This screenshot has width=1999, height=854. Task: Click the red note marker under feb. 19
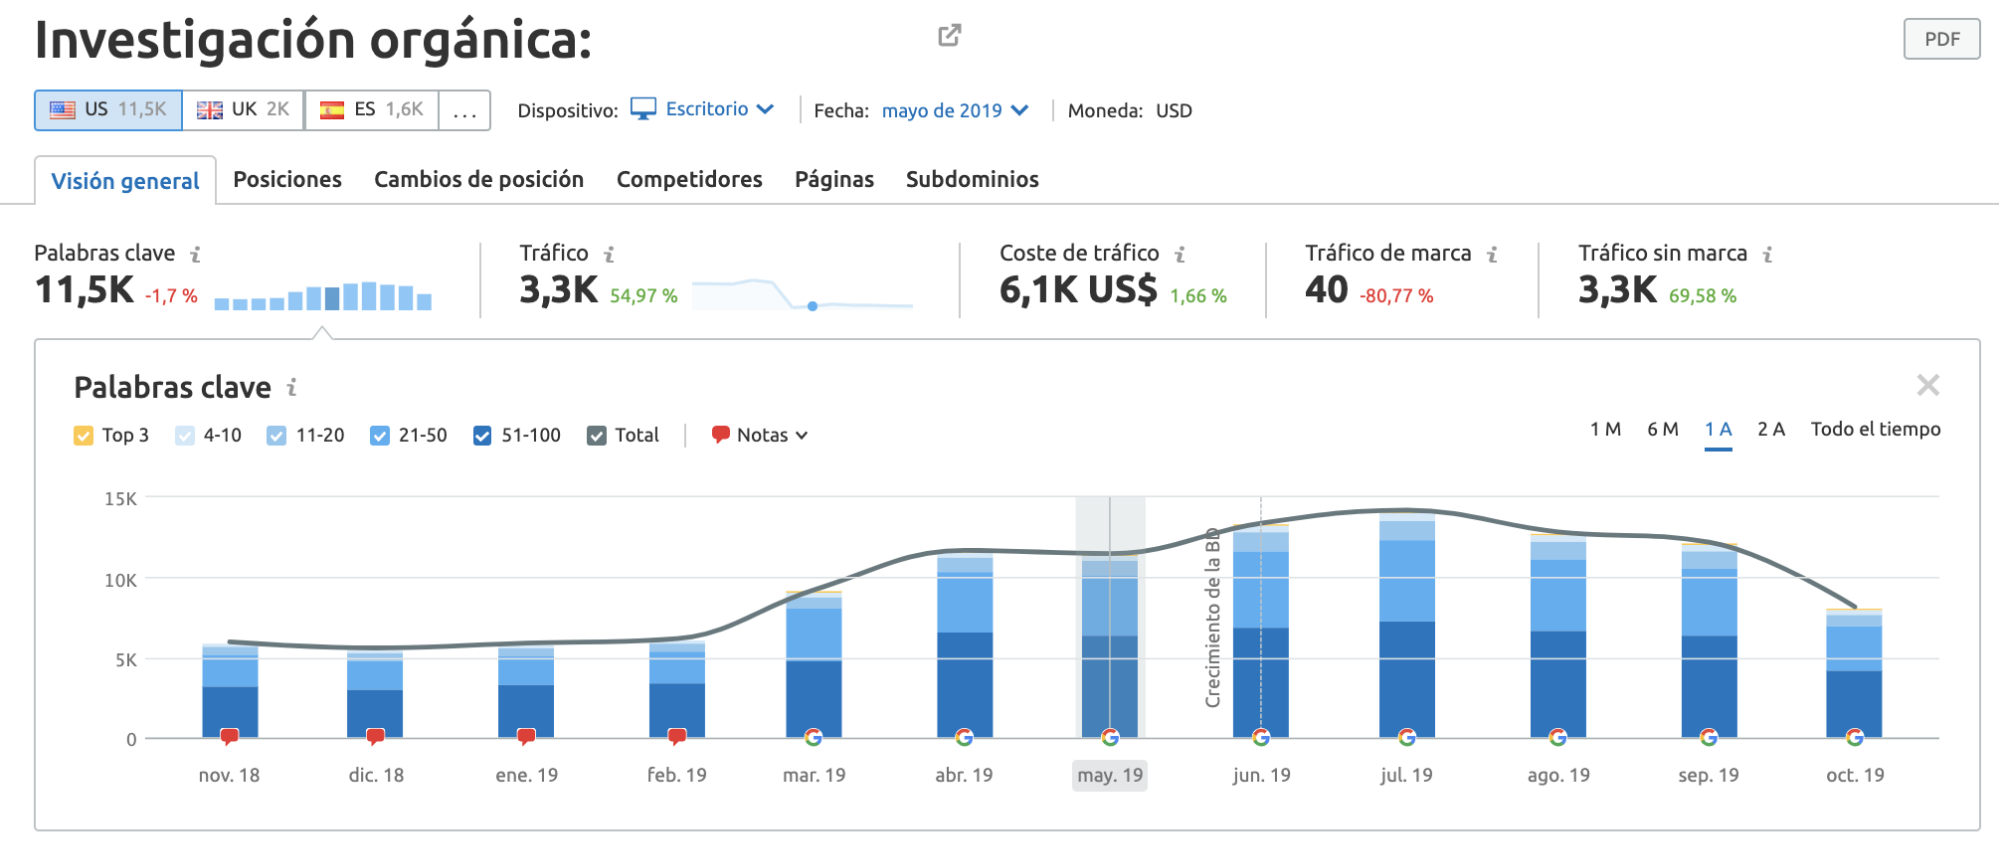pyautogui.click(x=677, y=737)
